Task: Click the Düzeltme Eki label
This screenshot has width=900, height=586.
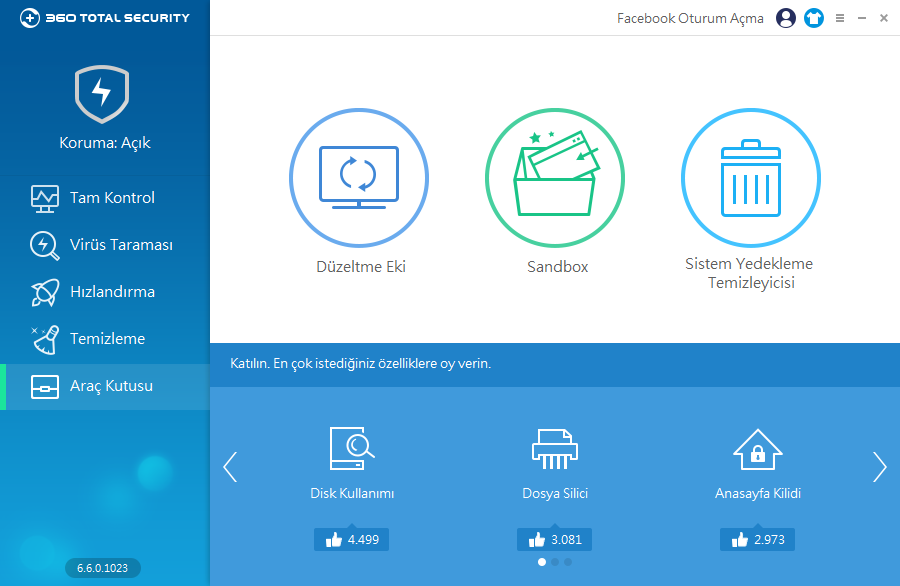Action: [x=361, y=267]
